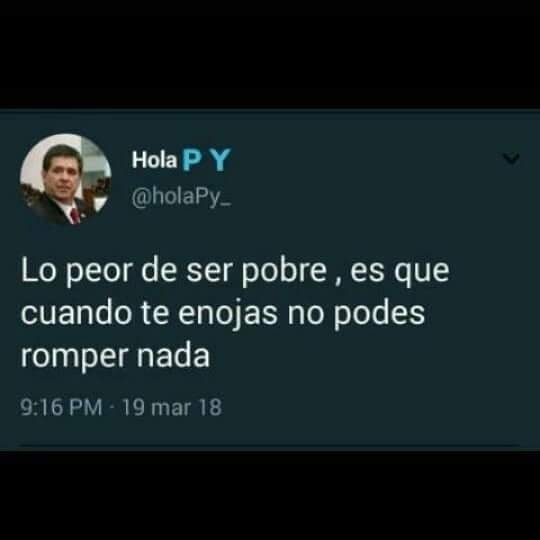Image resolution: width=540 pixels, height=540 pixels.
Task: Click the word "Hola" in the header
Action: coord(154,160)
